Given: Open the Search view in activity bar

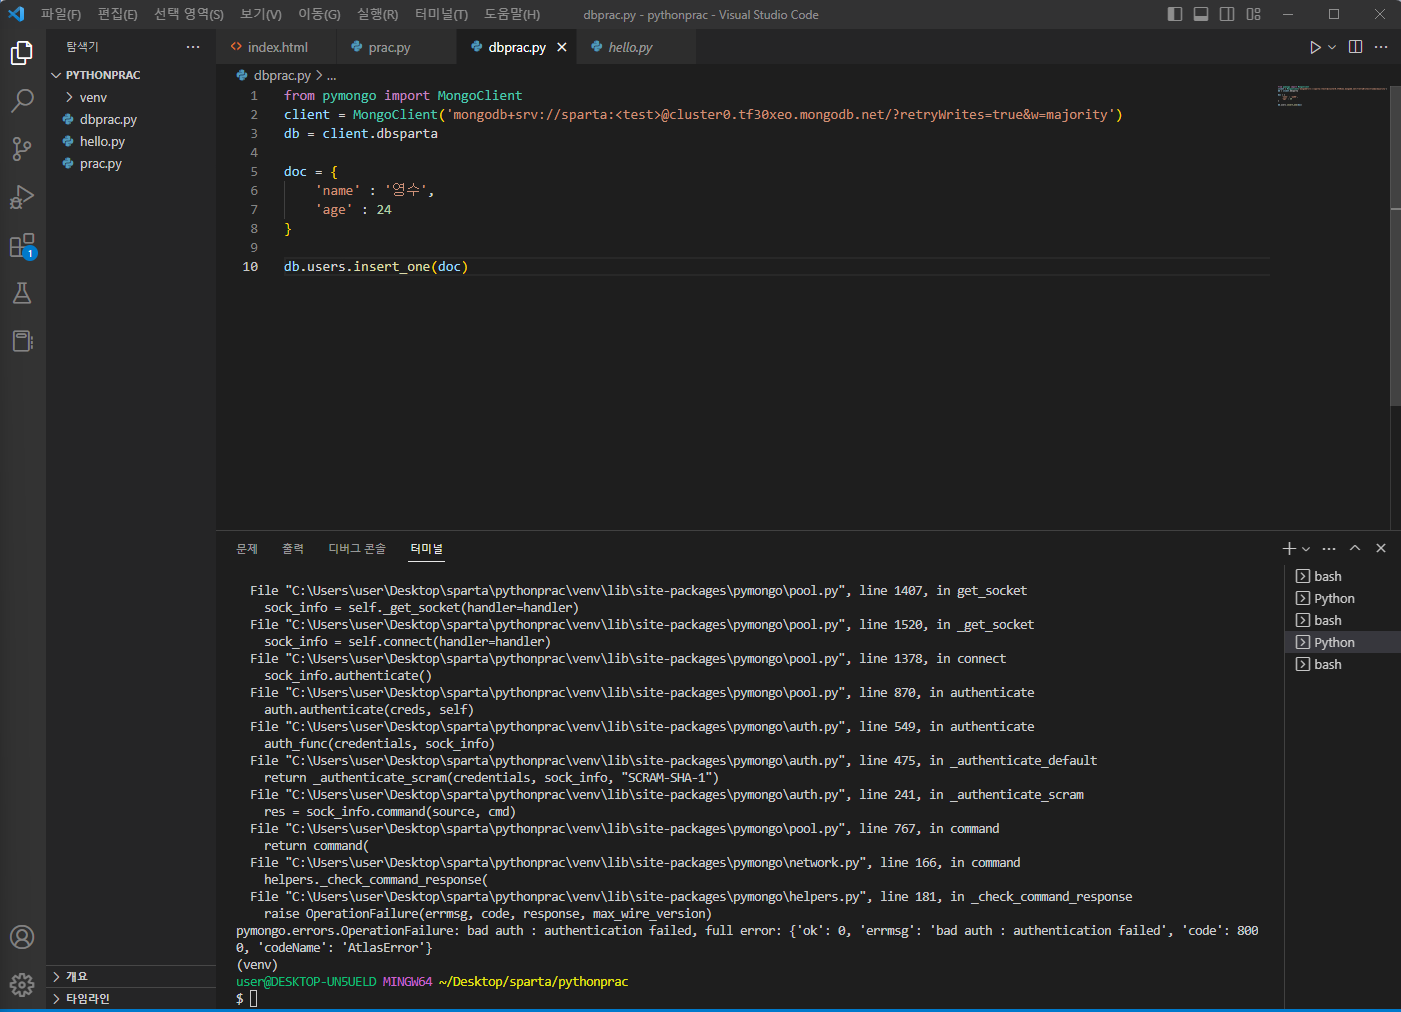Looking at the screenshot, I should click(x=22, y=101).
